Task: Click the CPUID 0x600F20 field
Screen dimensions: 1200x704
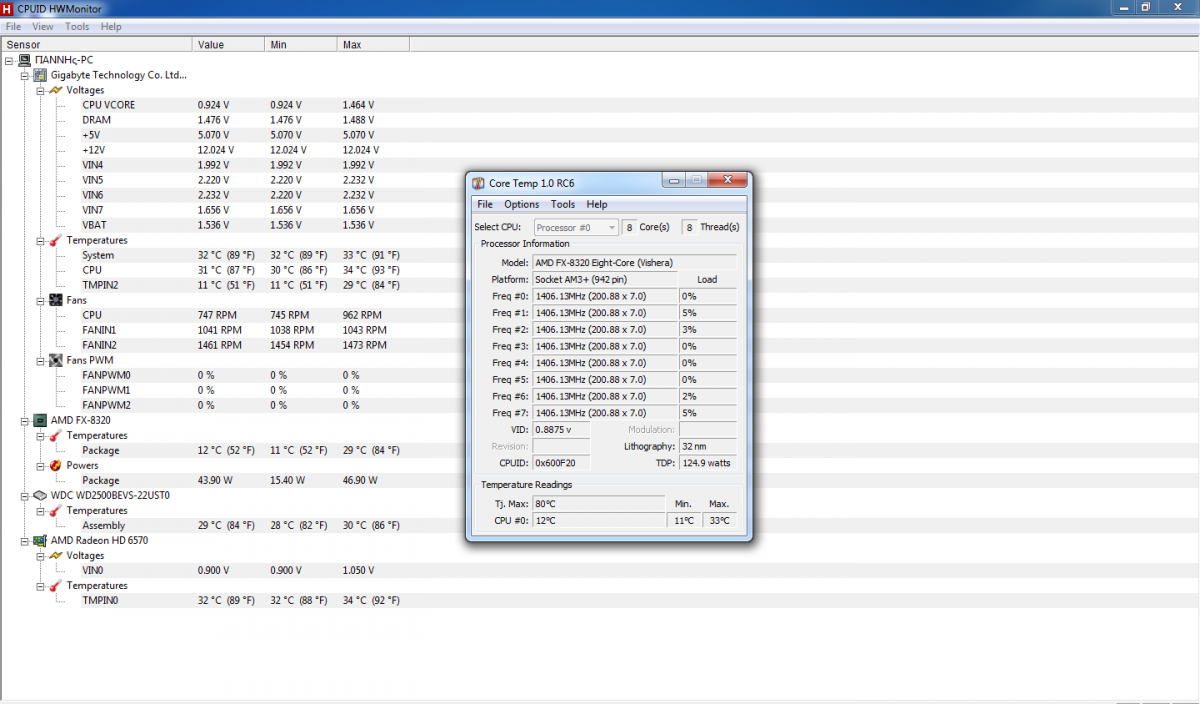Action: coord(561,463)
